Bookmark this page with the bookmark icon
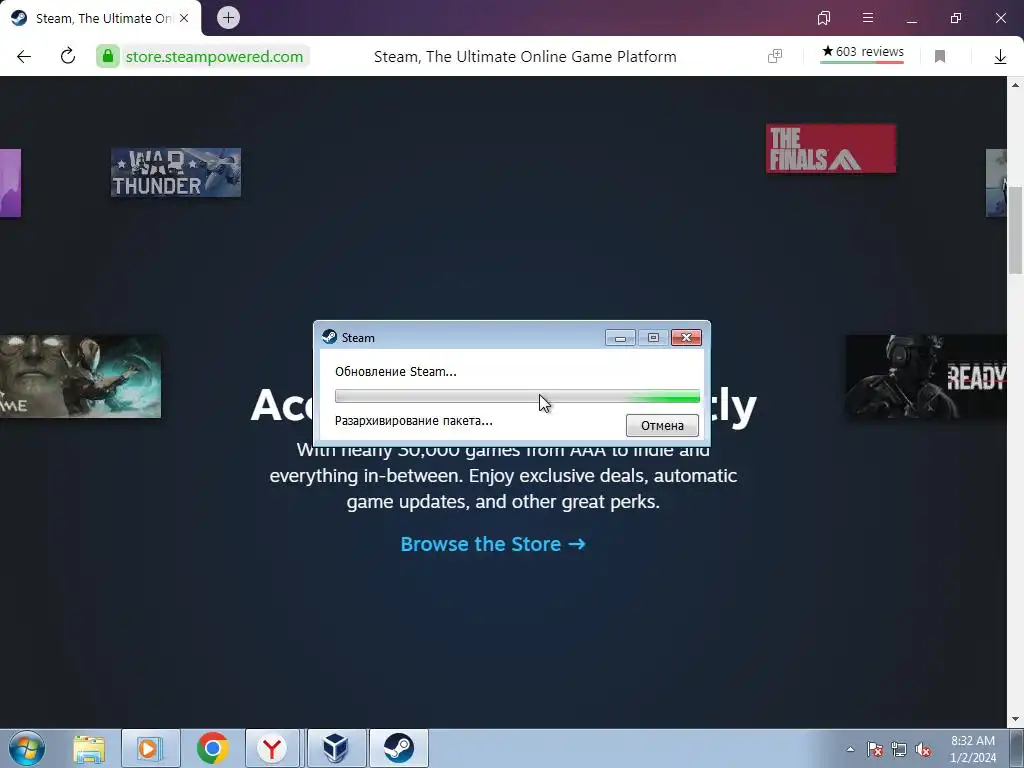The width and height of the screenshot is (1024, 768). point(940,57)
